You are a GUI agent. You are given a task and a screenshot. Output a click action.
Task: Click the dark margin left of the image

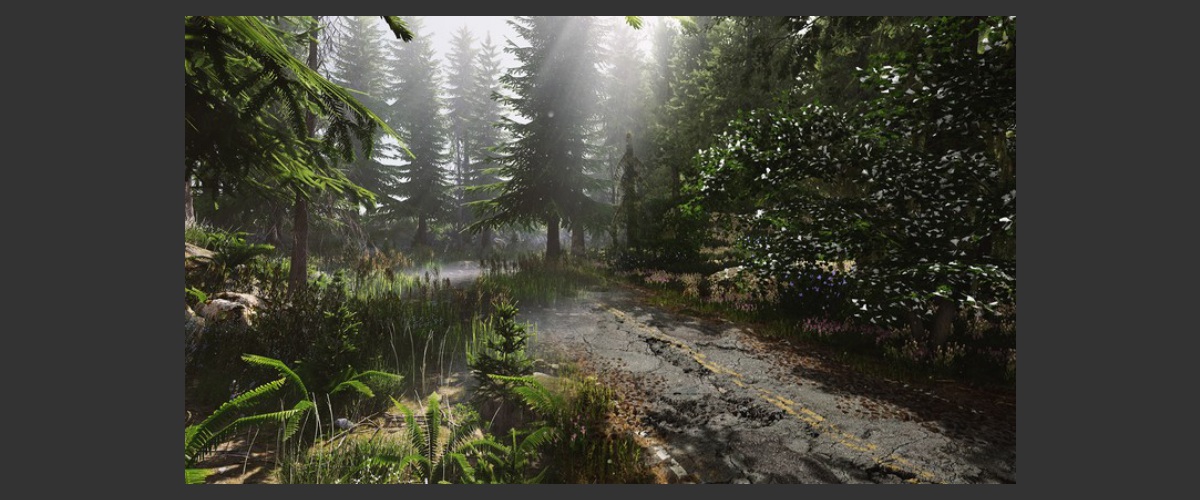(92, 250)
